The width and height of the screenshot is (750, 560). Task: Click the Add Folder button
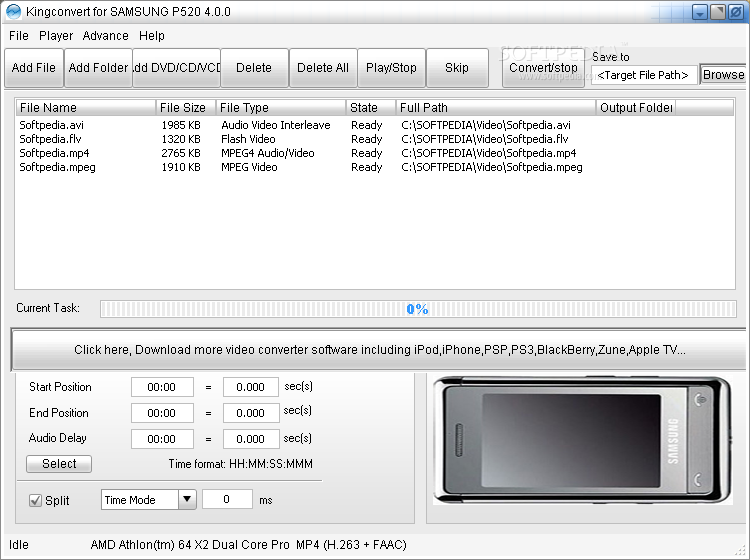(x=98, y=68)
